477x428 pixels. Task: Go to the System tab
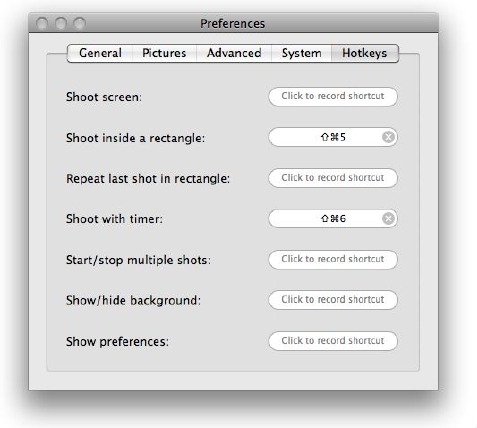[x=302, y=53]
